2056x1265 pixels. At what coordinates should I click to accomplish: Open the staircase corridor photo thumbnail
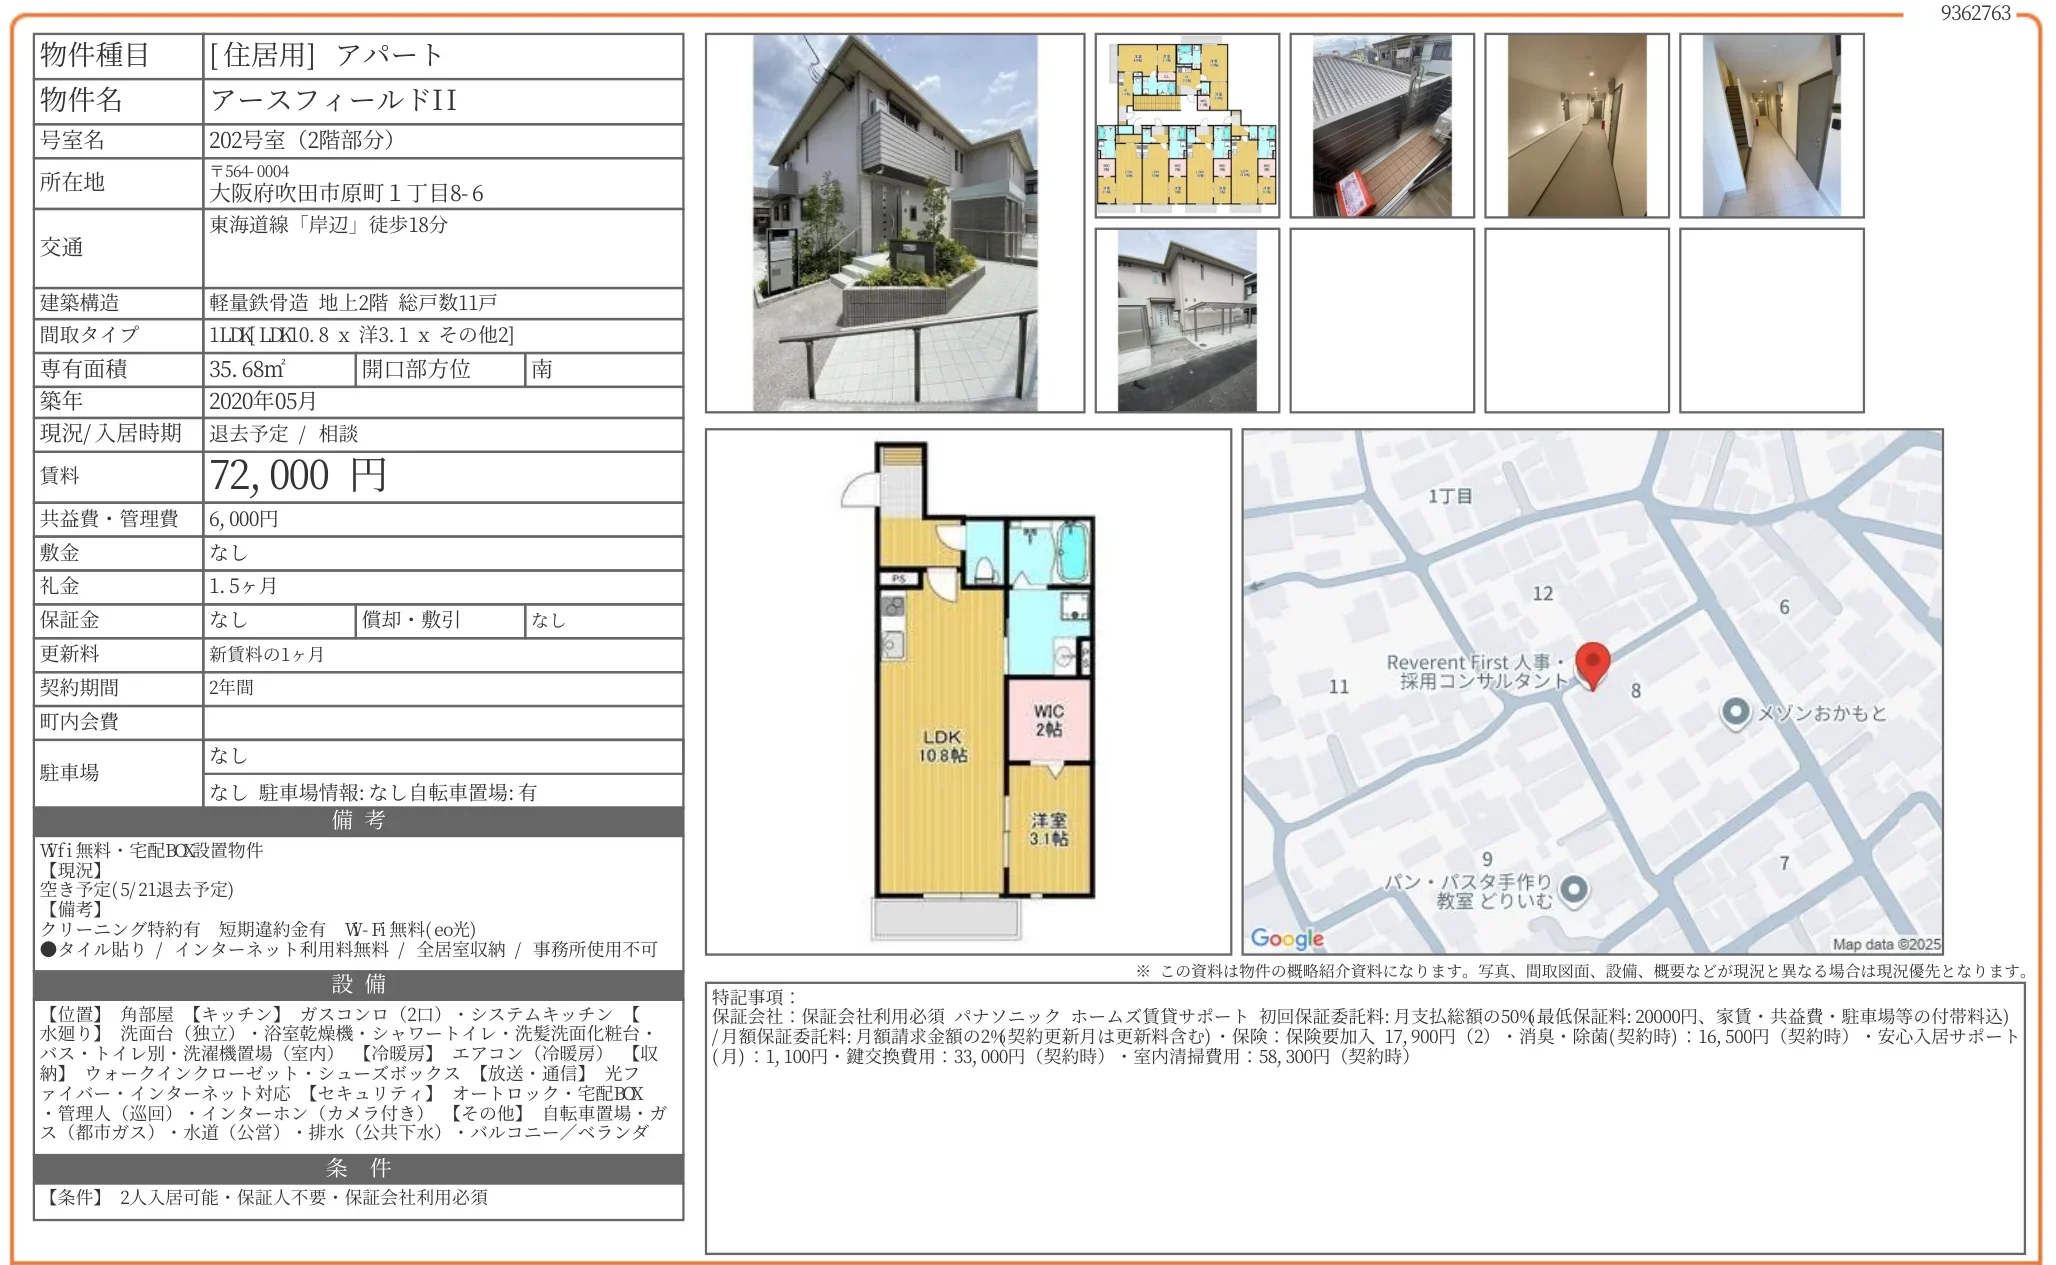tap(1771, 125)
